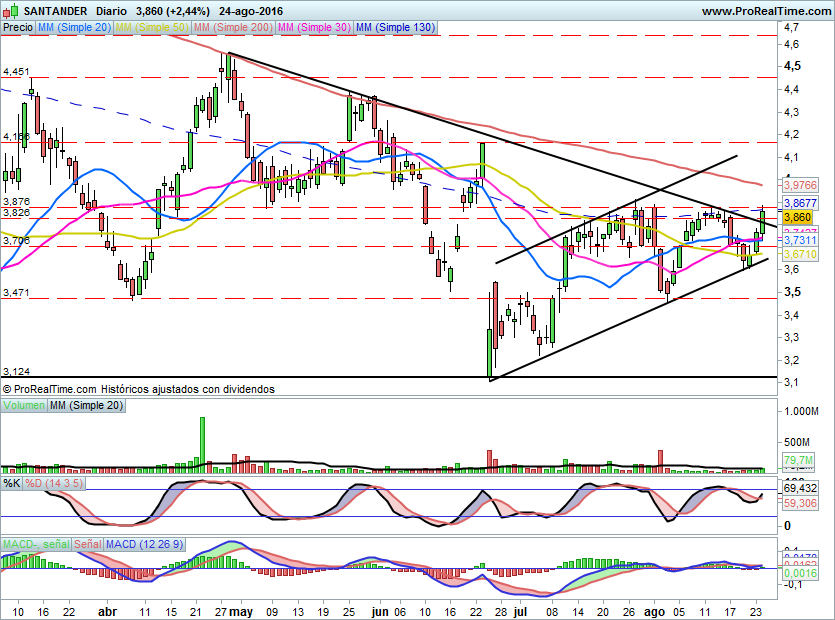Select the Precio indicator label

click(x=18, y=27)
